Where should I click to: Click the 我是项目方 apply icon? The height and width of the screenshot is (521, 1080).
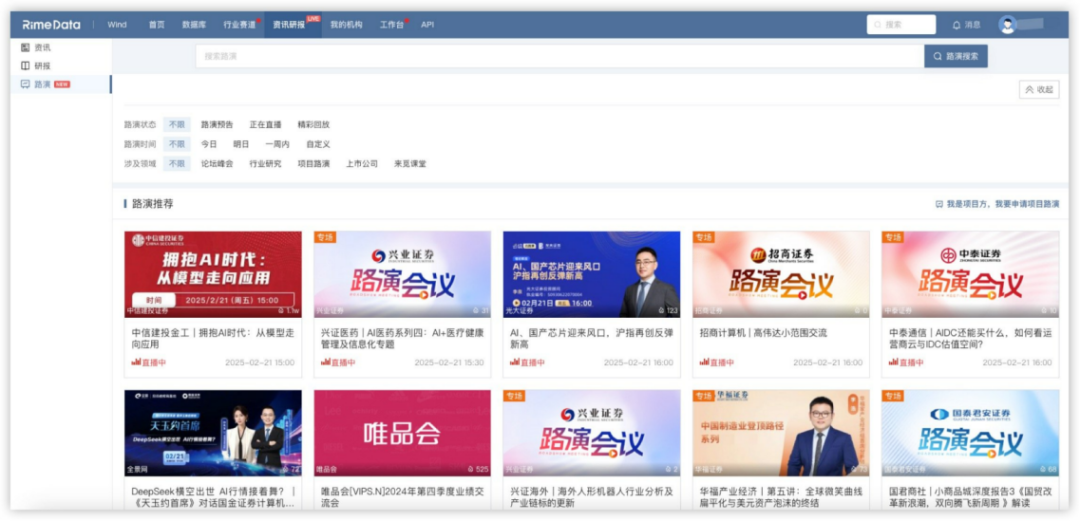point(939,204)
